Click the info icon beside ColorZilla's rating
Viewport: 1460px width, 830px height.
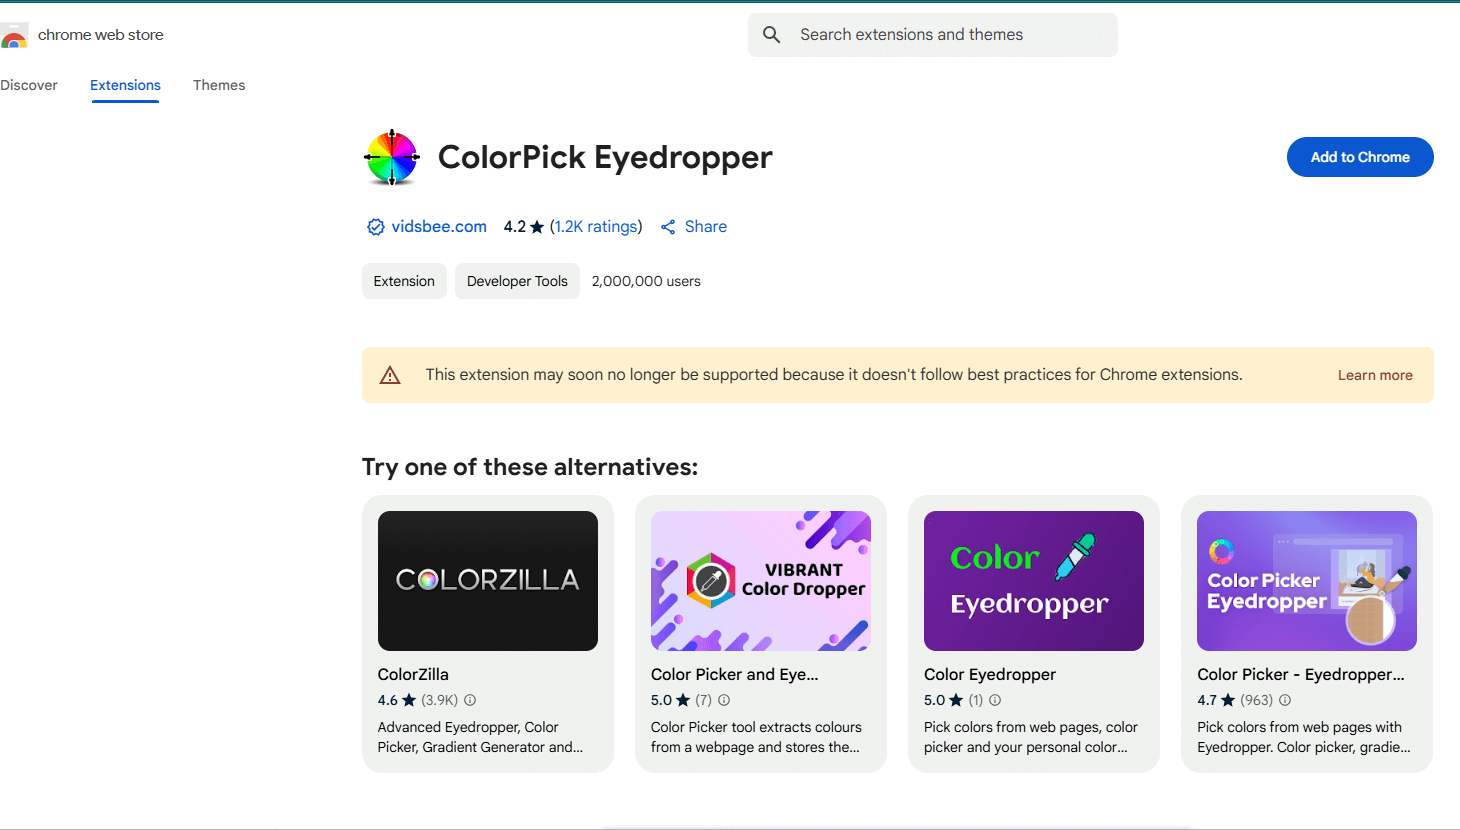point(470,700)
